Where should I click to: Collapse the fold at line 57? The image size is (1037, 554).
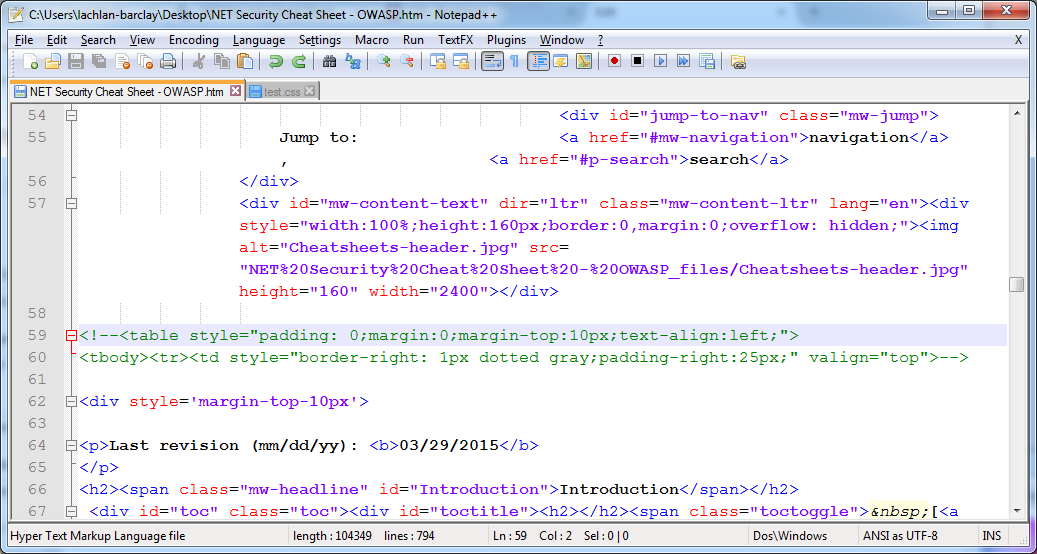[x=71, y=204]
